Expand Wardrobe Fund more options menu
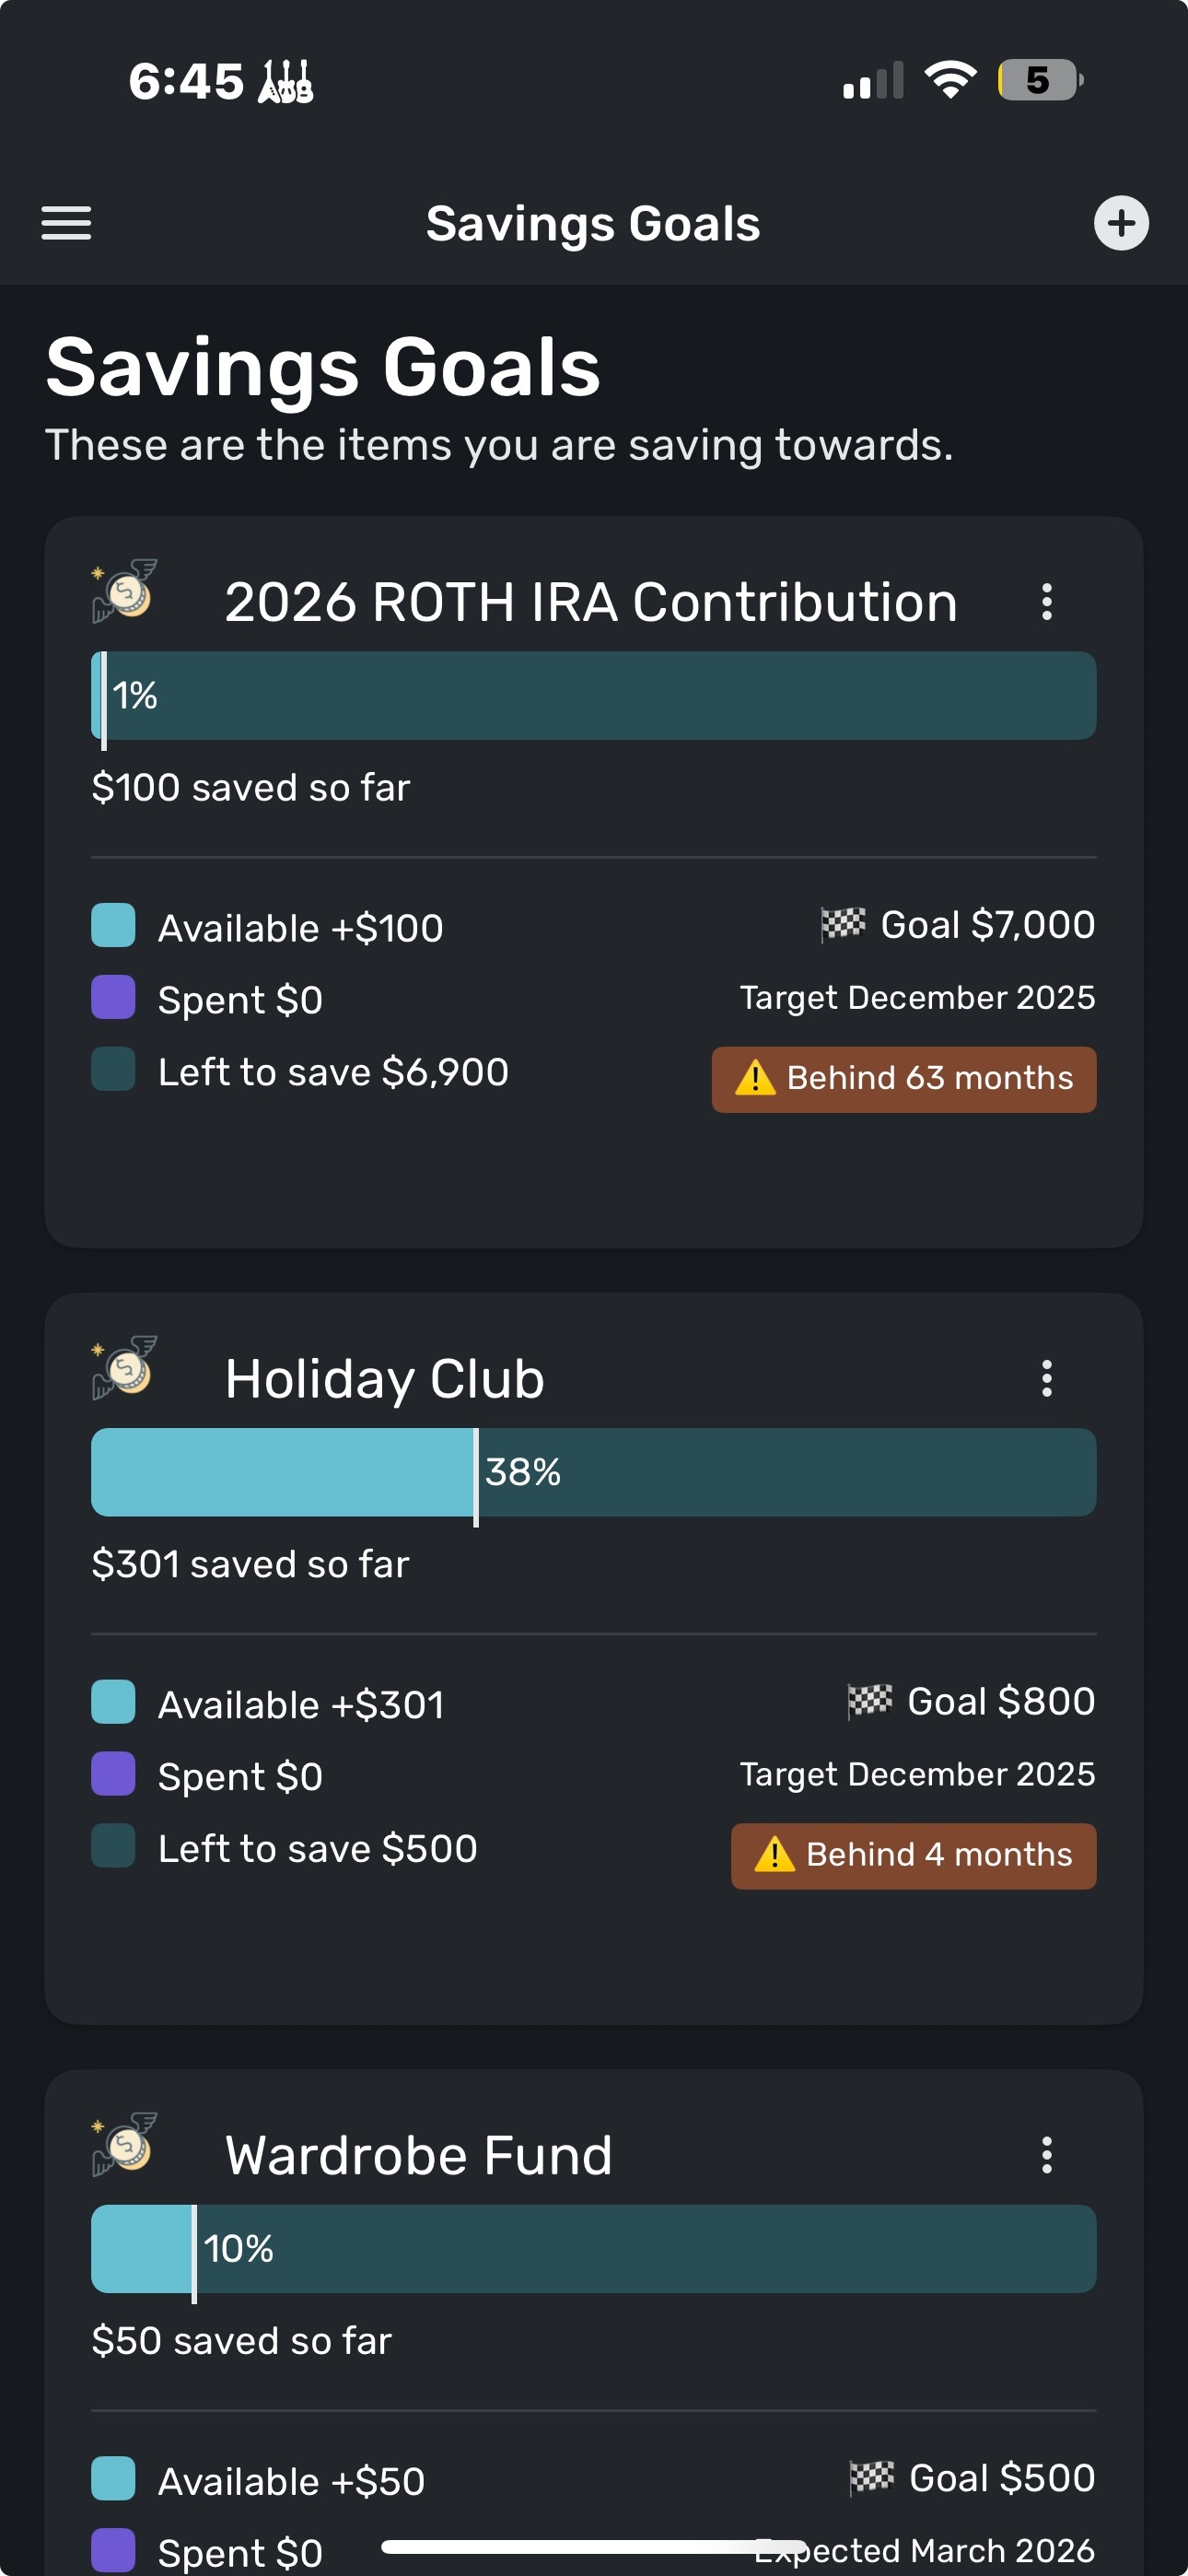1188x2576 pixels. [1046, 2155]
